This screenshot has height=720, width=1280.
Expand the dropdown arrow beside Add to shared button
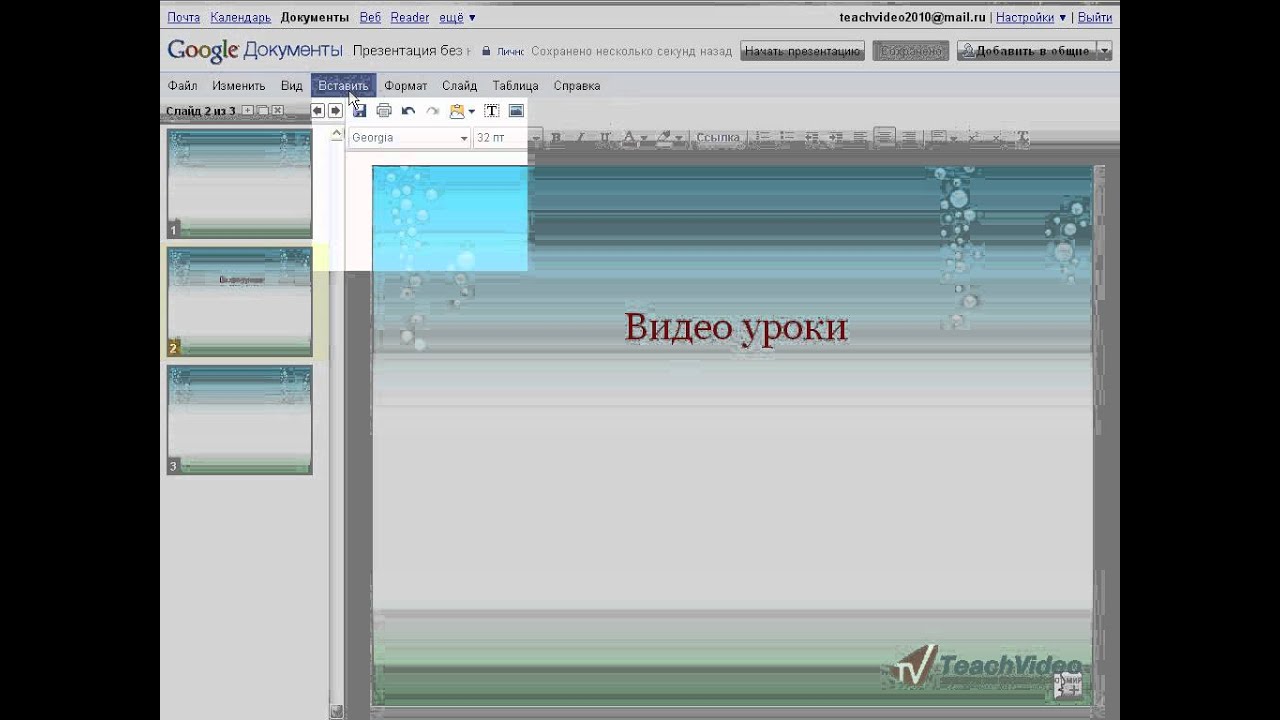coord(1104,51)
